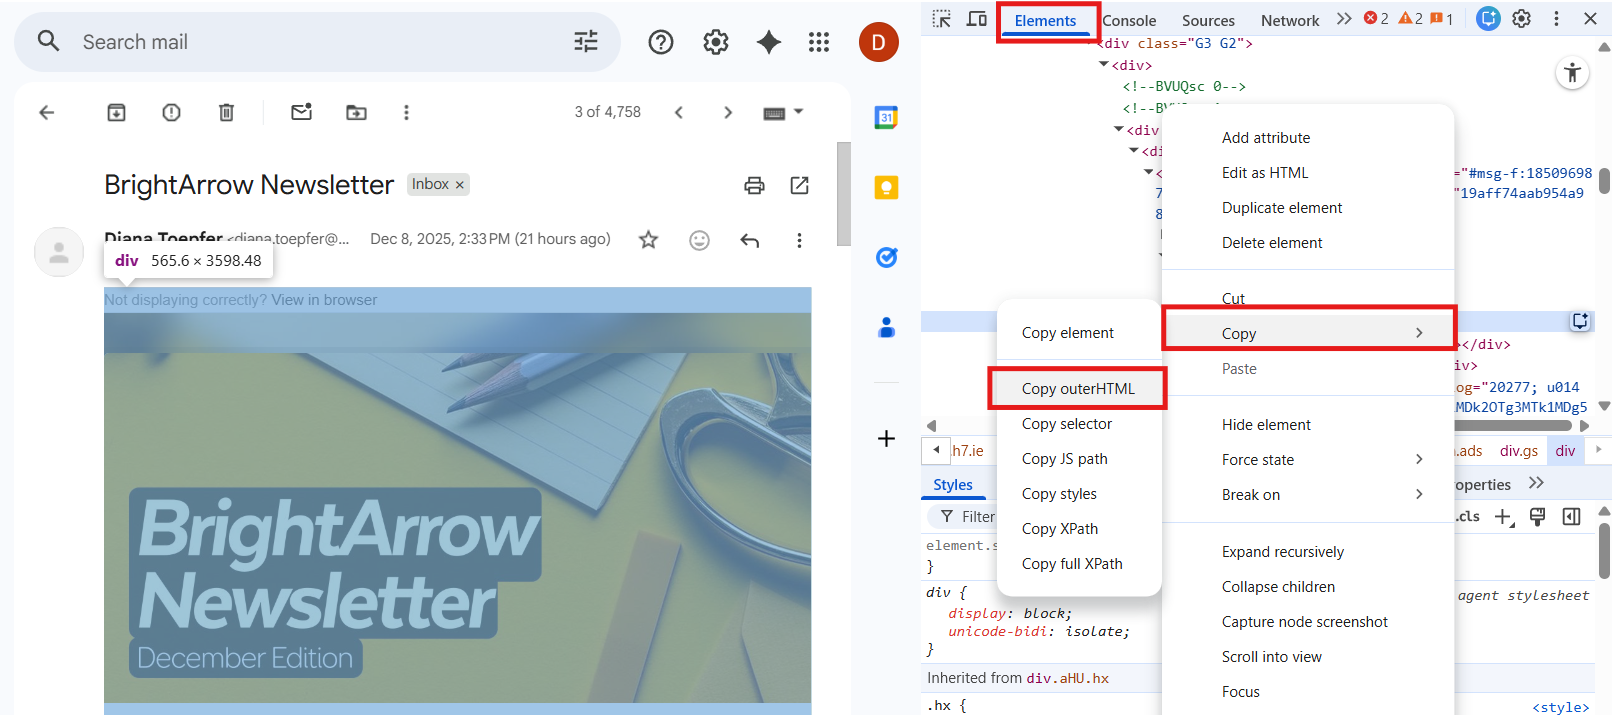Click Copy outerHTML
Viewport: 1612px width, 715px height.
pyautogui.click(x=1079, y=389)
